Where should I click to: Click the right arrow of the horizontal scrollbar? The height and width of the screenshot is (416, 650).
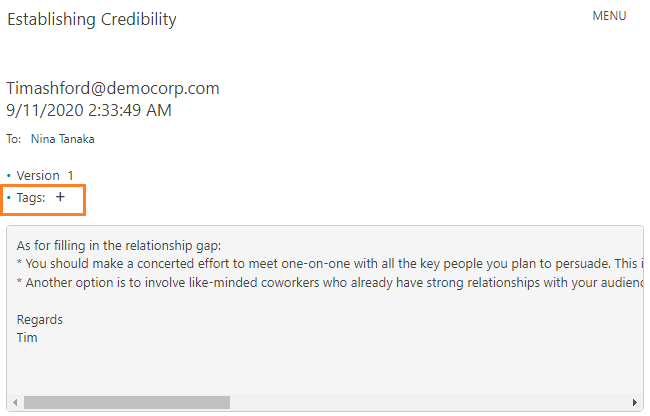(x=636, y=402)
